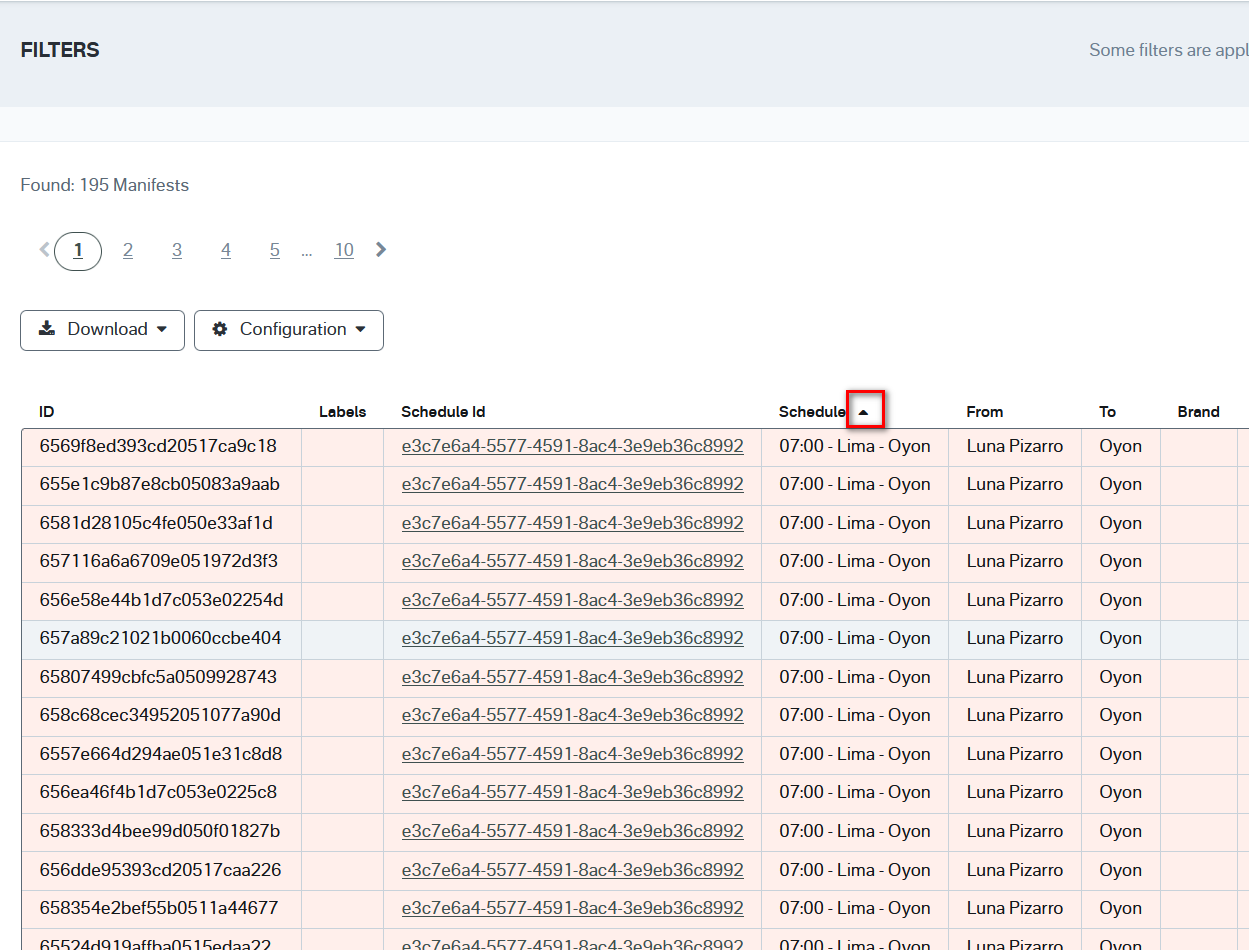Select page 5 in pagination
The image size is (1249, 950).
pos(274,251)
